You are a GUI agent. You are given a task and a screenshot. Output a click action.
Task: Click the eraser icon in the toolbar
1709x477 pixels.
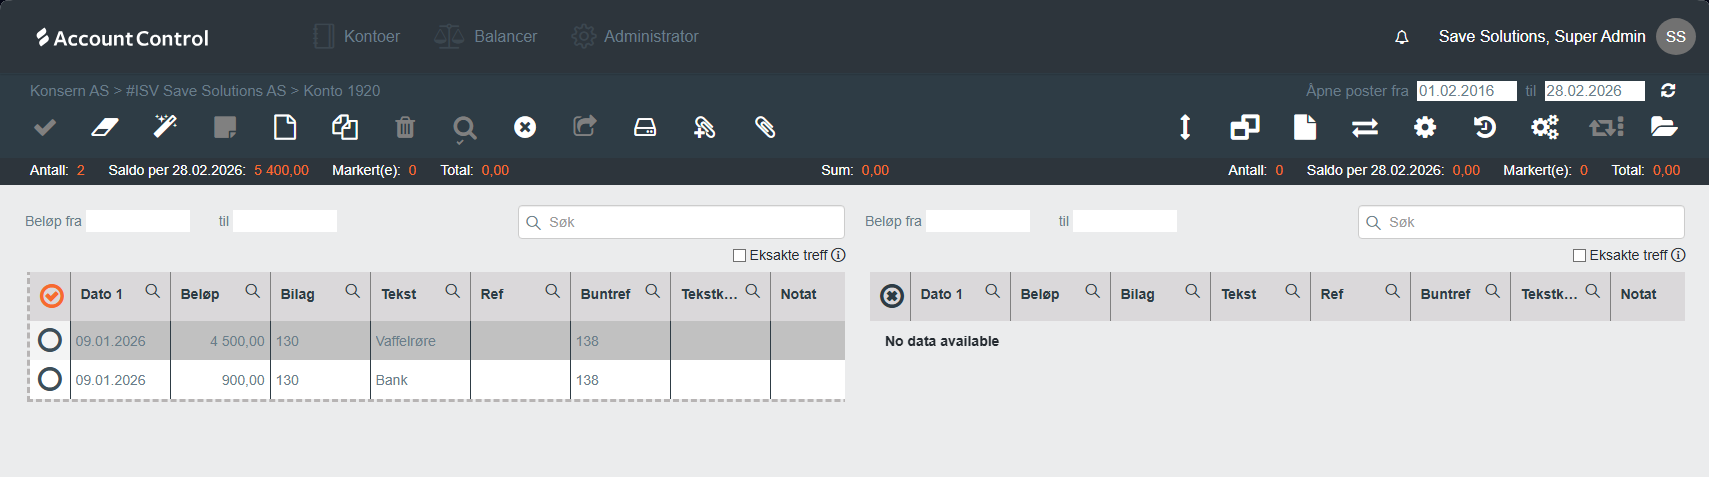tap(105, 127)
